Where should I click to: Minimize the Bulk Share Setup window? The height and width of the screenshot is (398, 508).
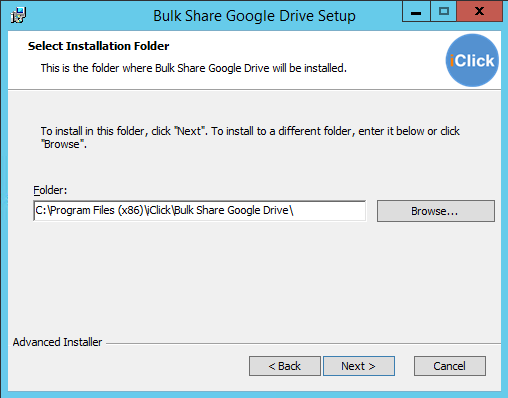tap(416, 12)
